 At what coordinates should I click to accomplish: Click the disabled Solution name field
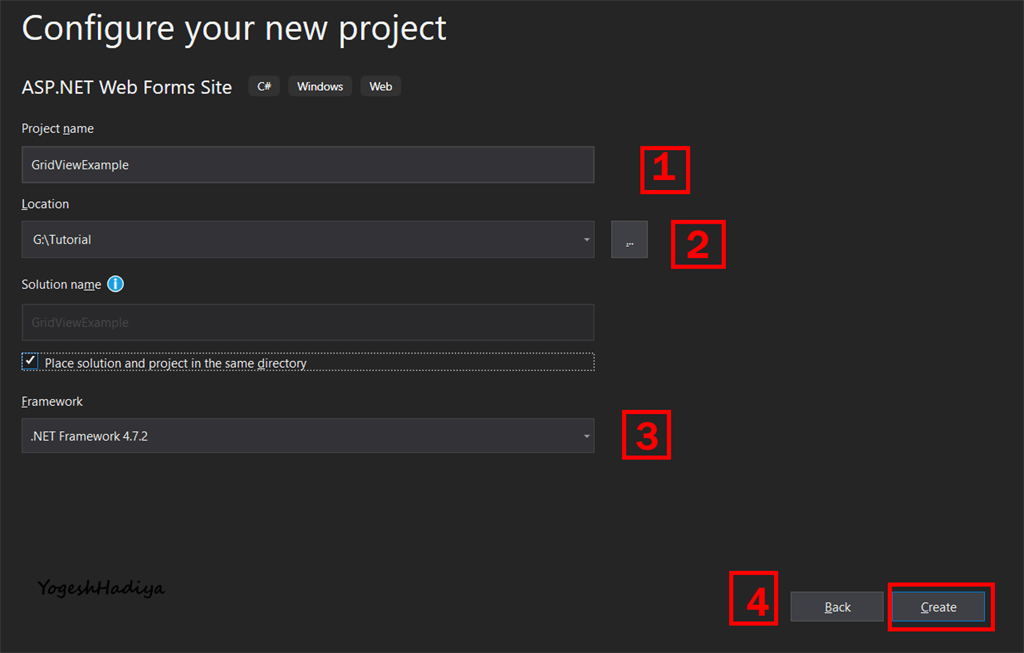[308, 323]
